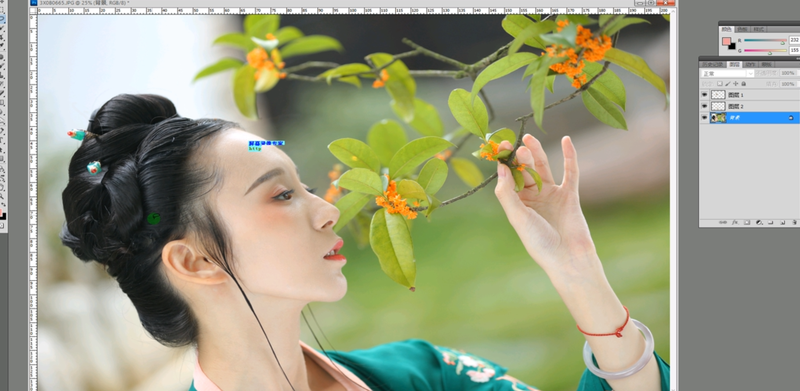Screen dimensions: 800x391
Task: Create a new adjustment layer
Action: 759,223
